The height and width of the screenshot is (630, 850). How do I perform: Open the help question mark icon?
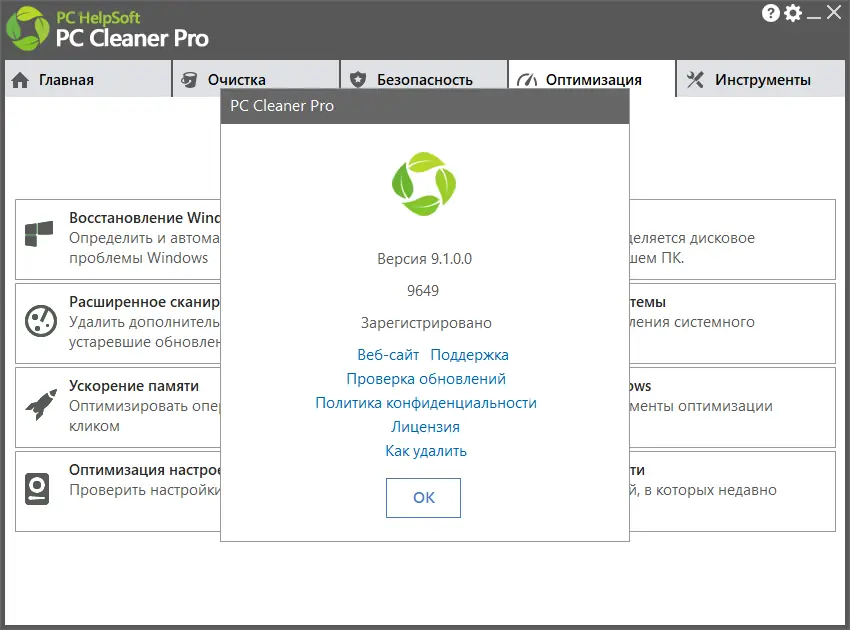[x=770, y=13]
